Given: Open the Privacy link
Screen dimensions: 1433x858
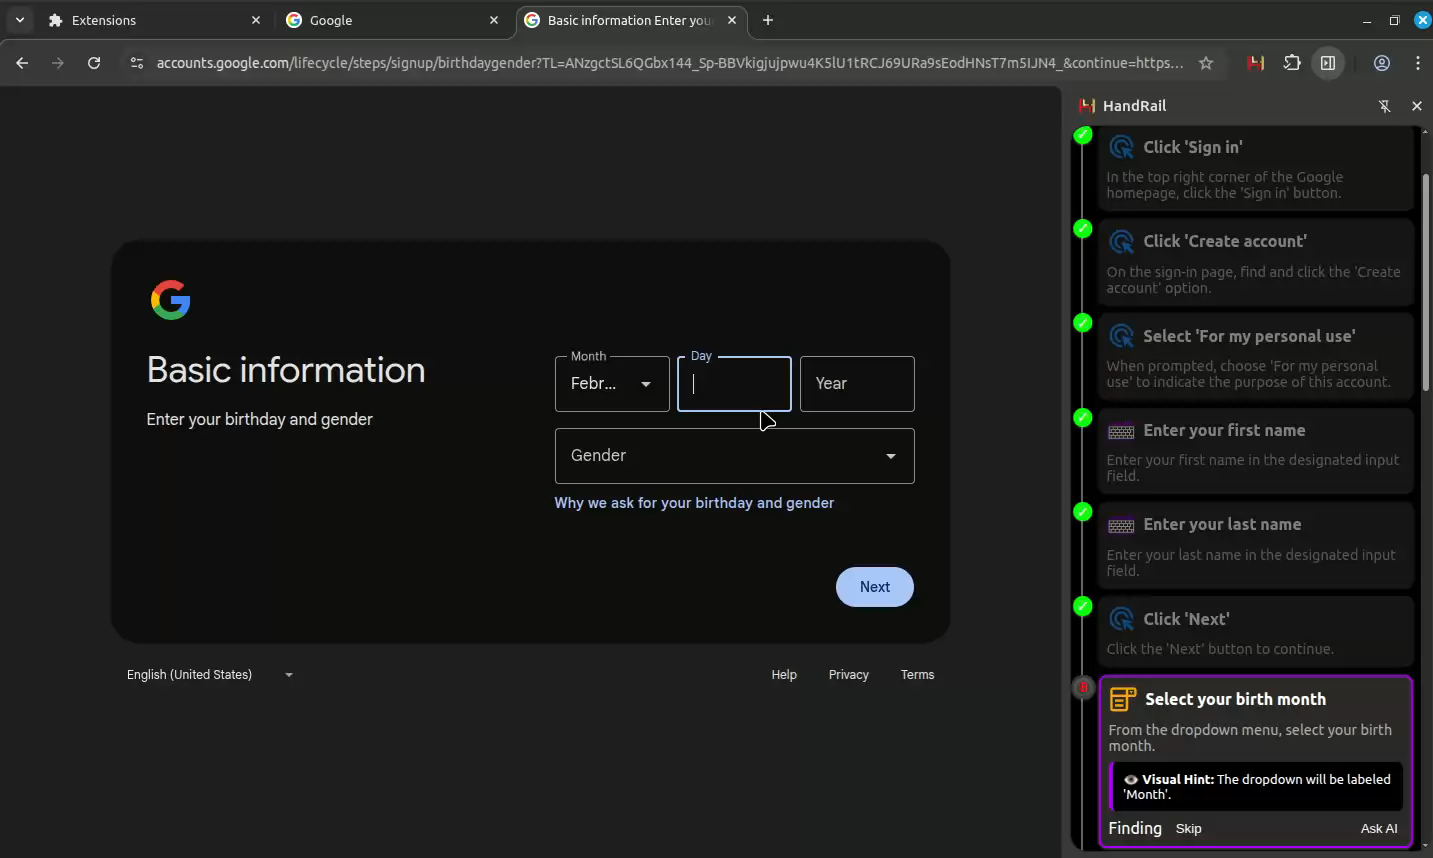Looking at the screenshot, I should click(849, 675).
